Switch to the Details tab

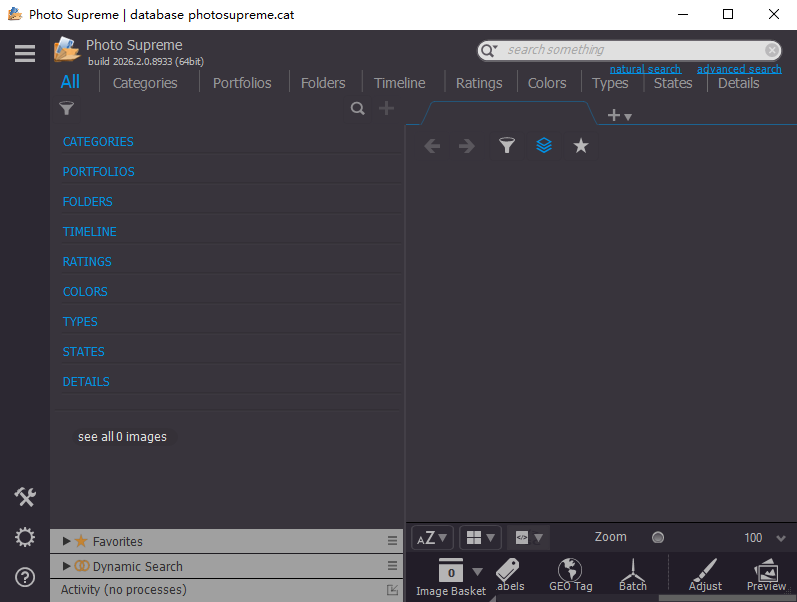pyautogui.click(x=739, y=83)
